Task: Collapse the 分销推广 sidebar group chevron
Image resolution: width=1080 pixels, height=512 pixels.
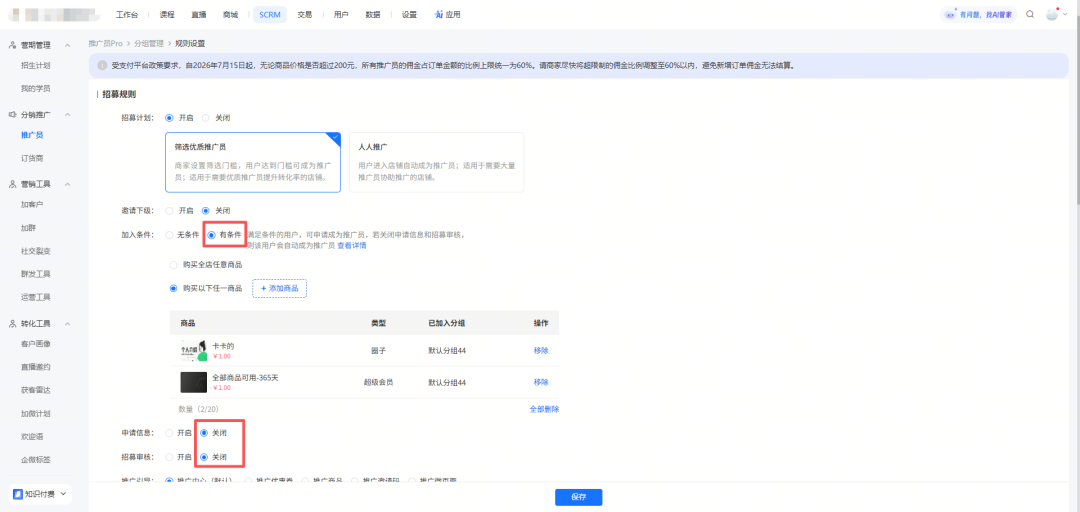Action: point(67,114)
